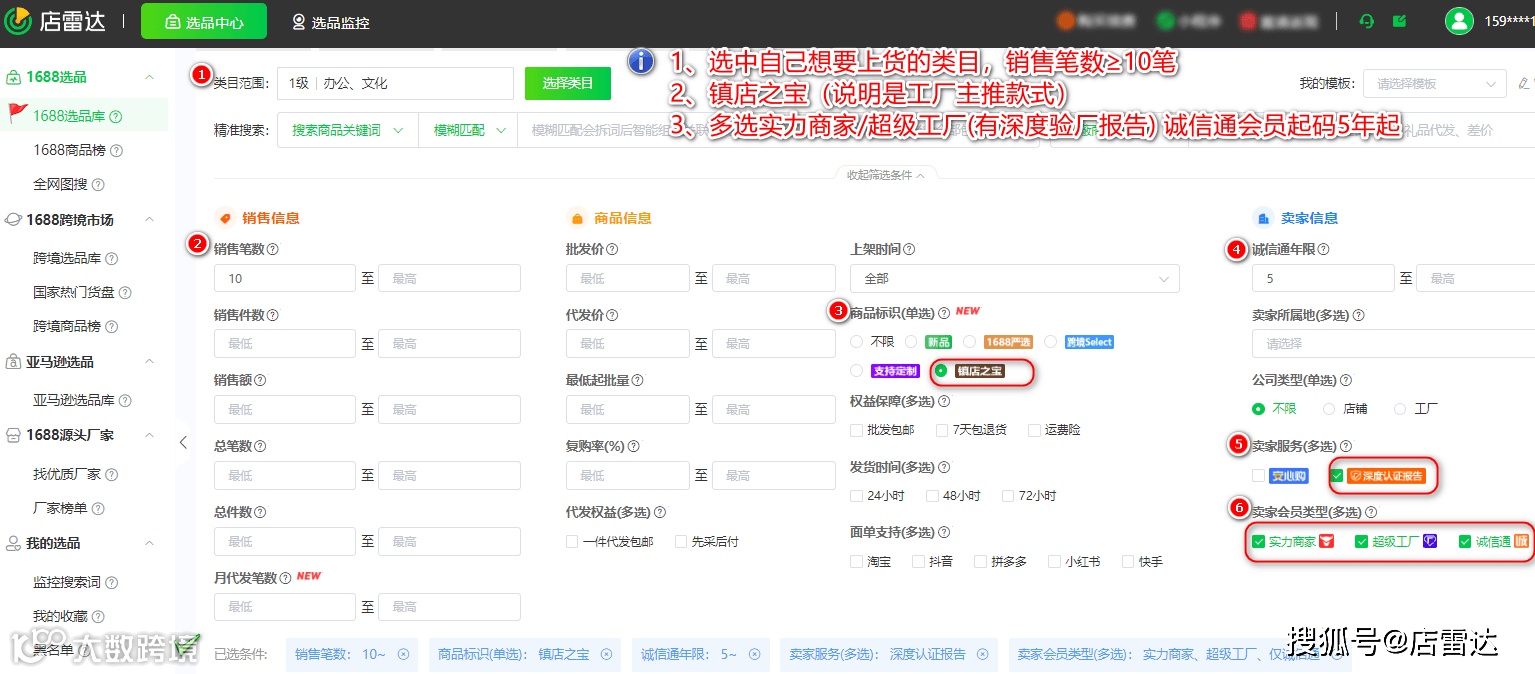This screenshot has width=1535, height=674.
Task: Open 1688商品榜 in sidebar
Action: [x=69, y=150]
